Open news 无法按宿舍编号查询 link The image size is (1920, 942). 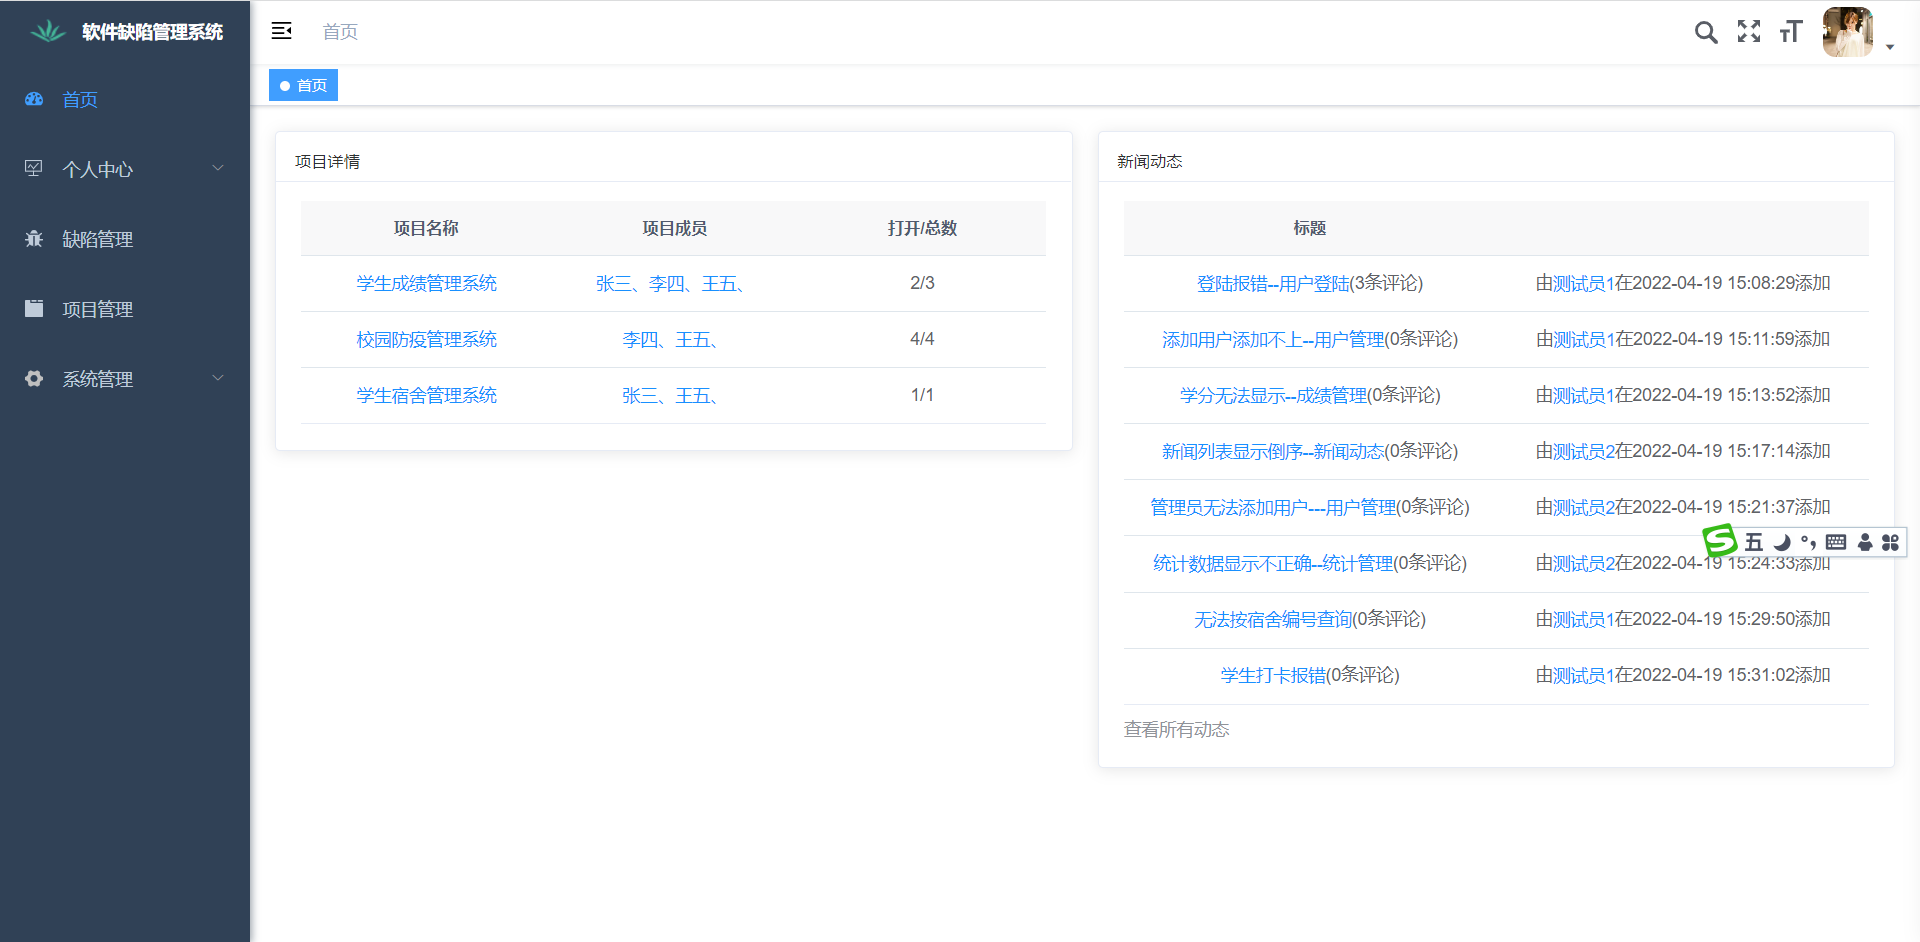coord(1273,619)
